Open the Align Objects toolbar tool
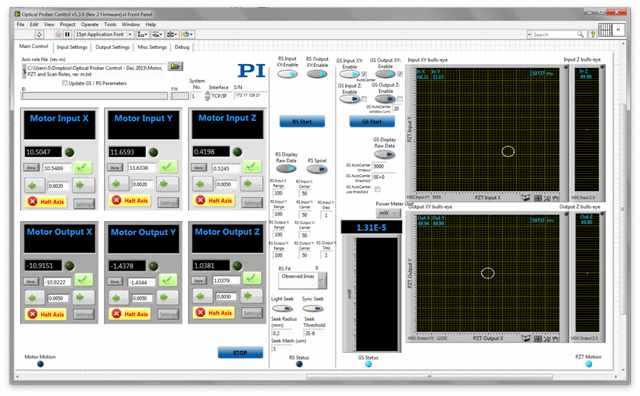 click(x=142, y=35)
